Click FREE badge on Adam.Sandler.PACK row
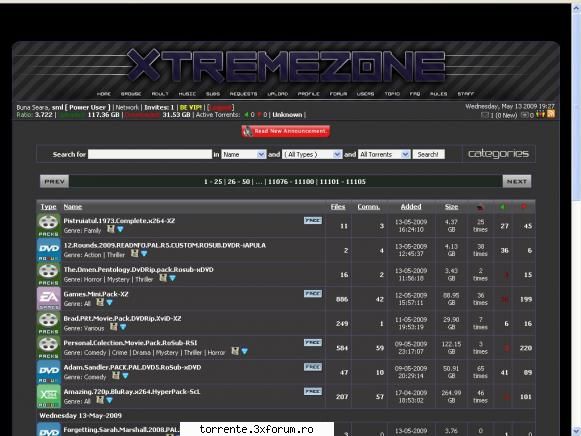Screen dimensions: 581x436 [313, 367]
